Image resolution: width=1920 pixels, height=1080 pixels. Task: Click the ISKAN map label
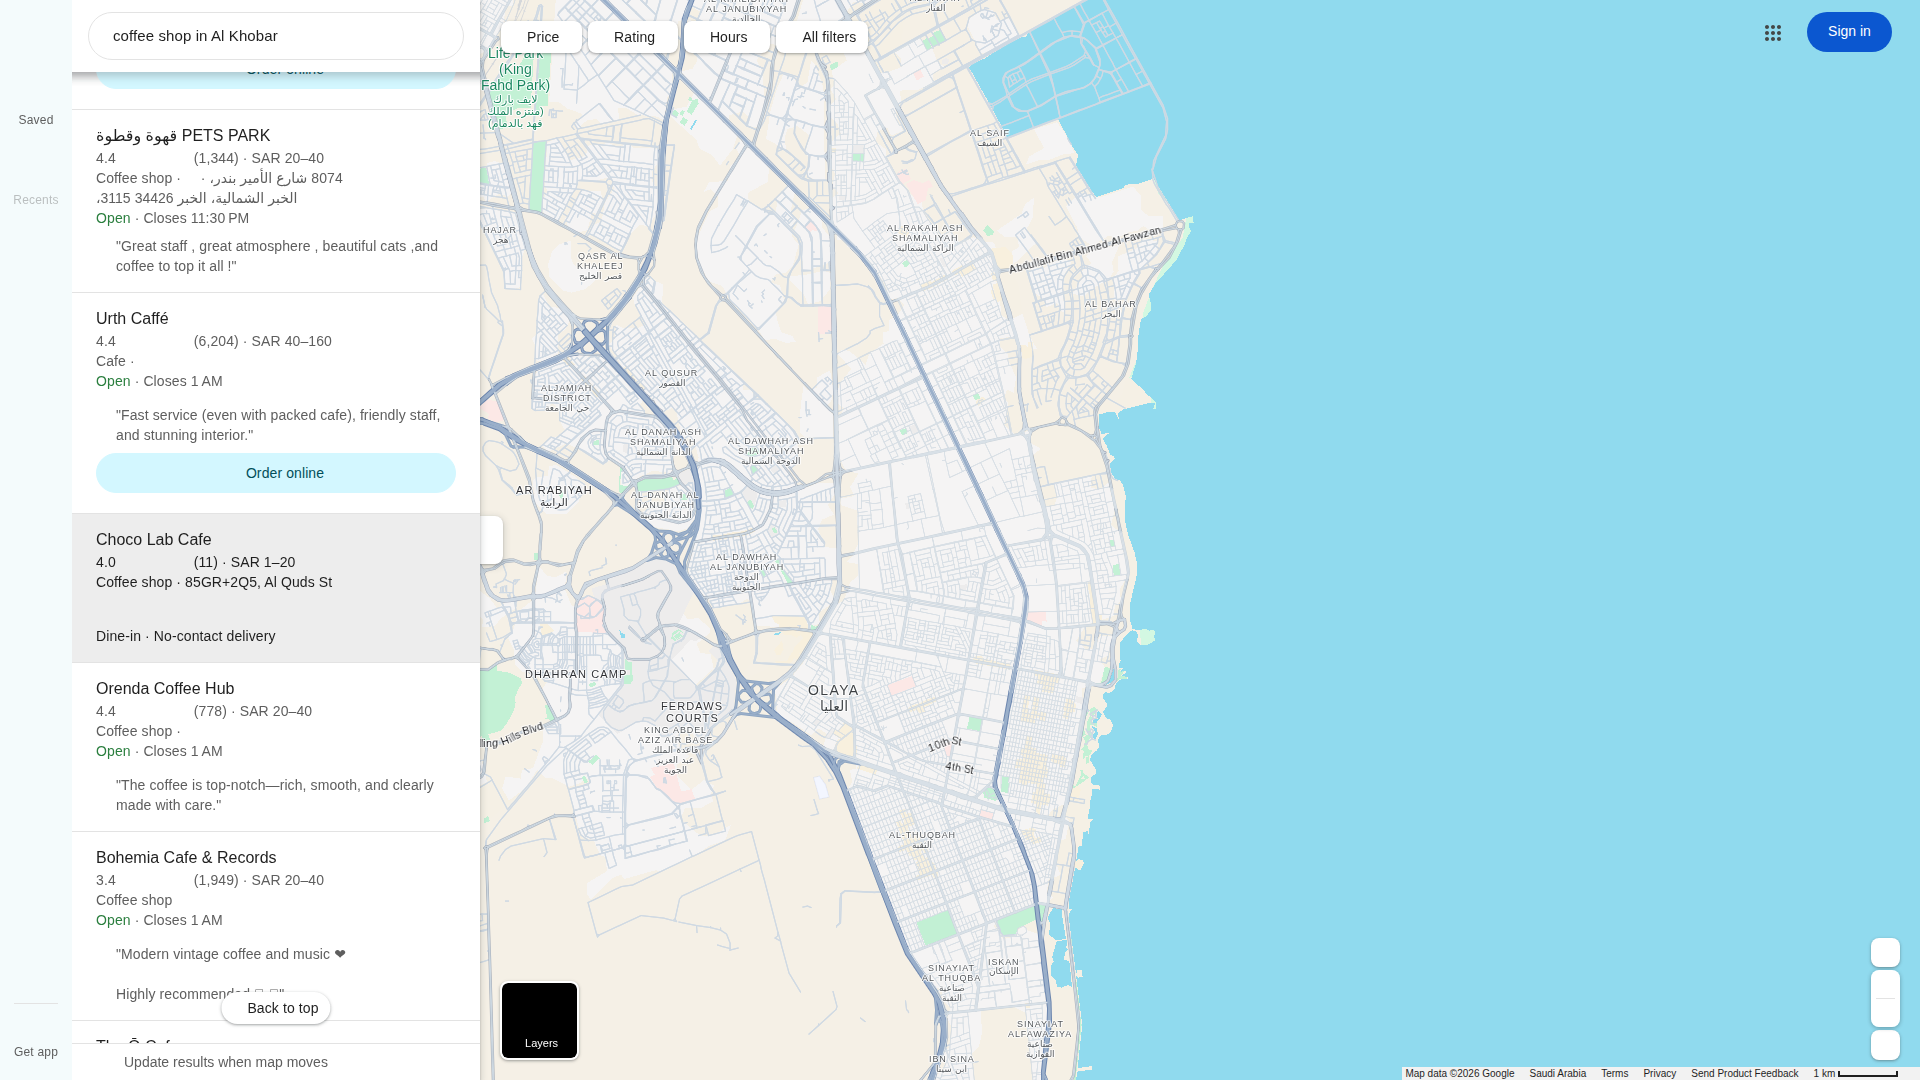[x=1004, y=966]
